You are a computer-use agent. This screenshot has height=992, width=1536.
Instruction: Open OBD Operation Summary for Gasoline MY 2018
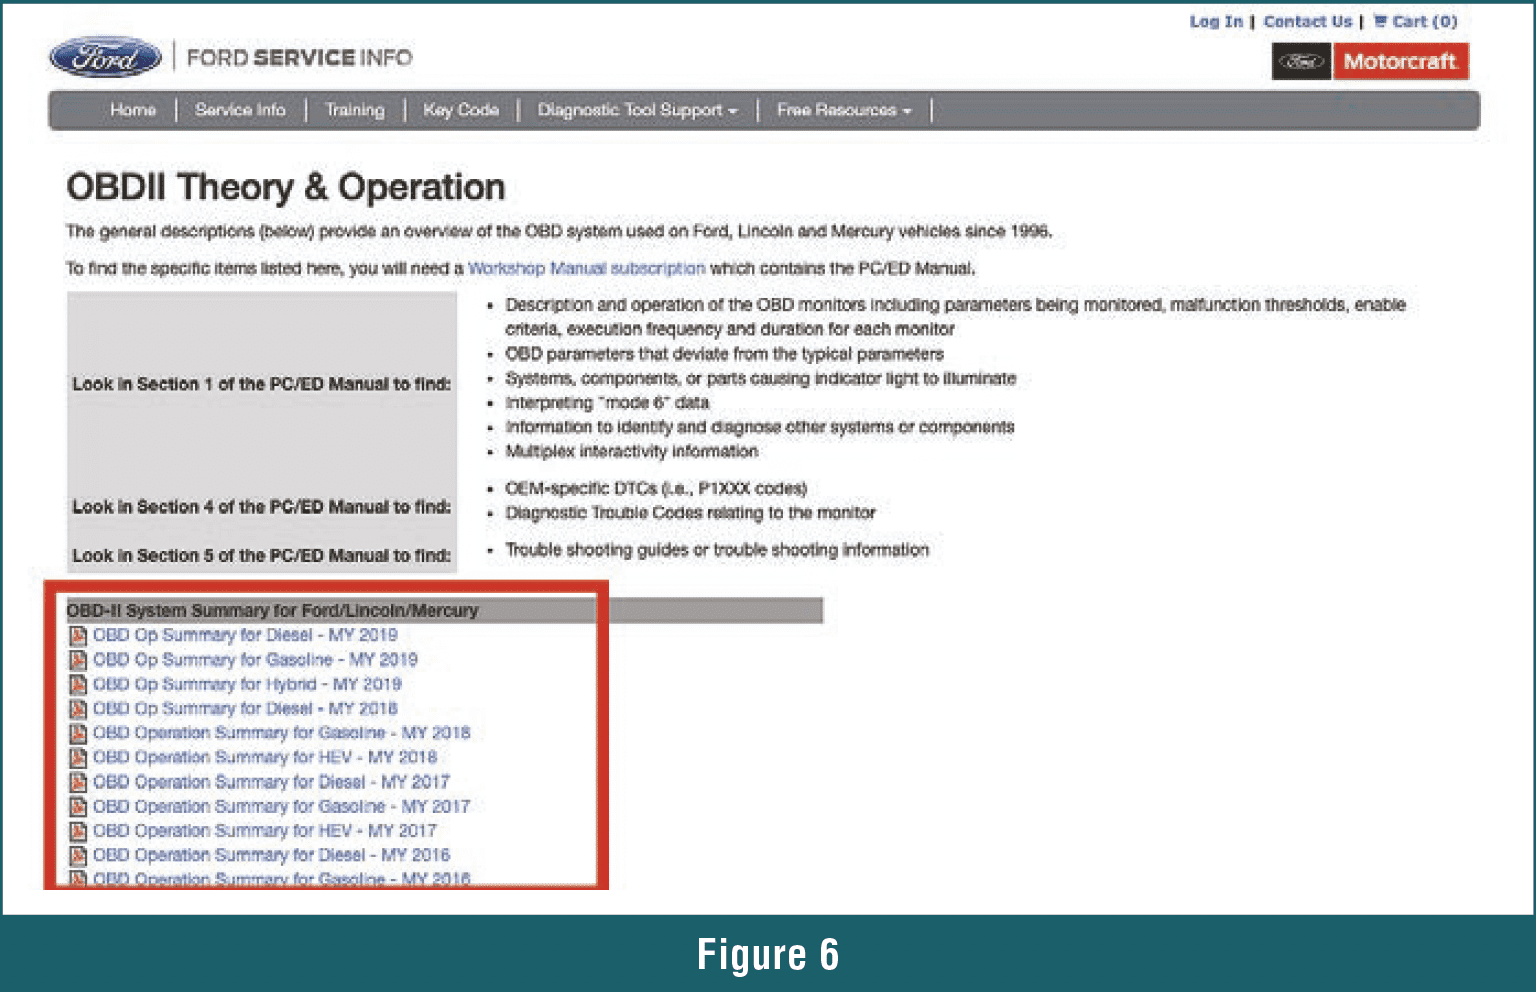(x=281, y=733)
